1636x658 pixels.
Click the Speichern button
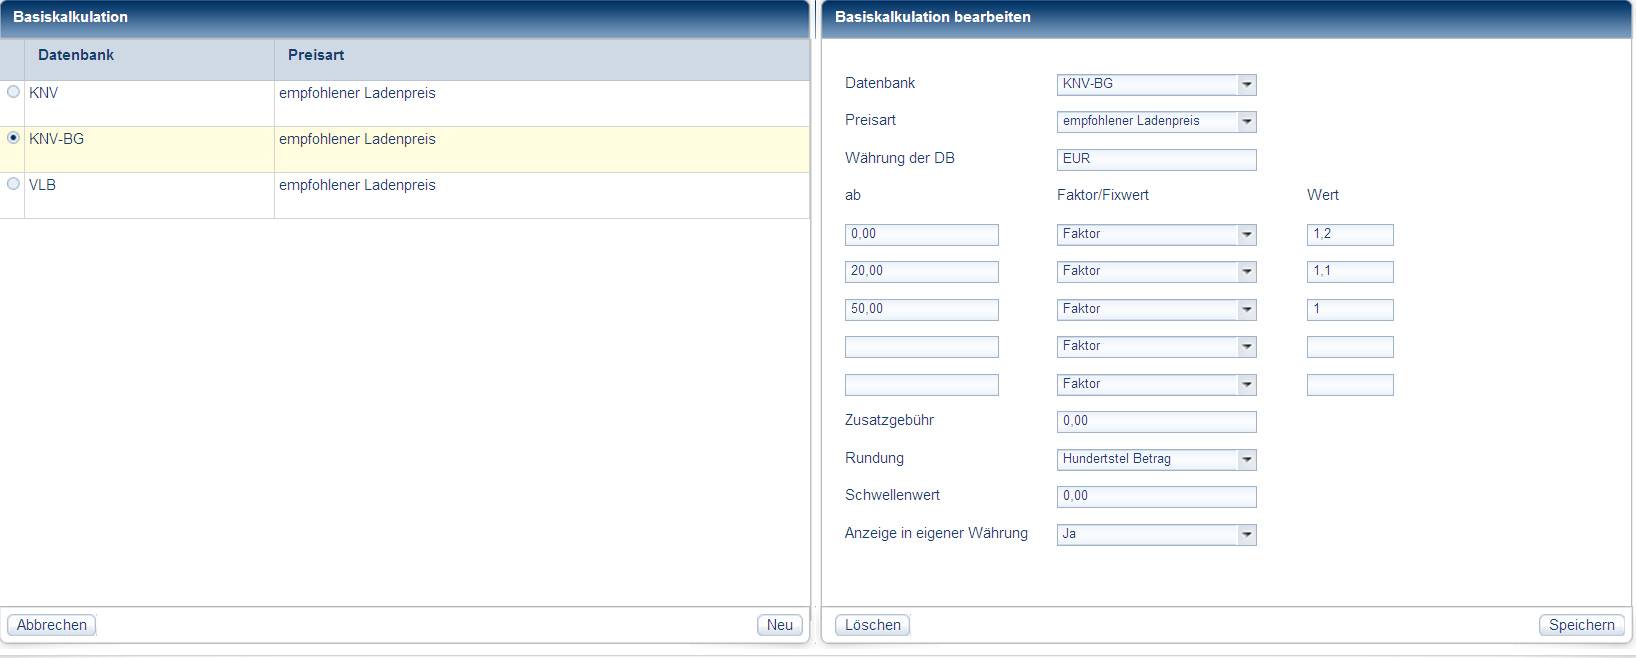point(1581,625)
